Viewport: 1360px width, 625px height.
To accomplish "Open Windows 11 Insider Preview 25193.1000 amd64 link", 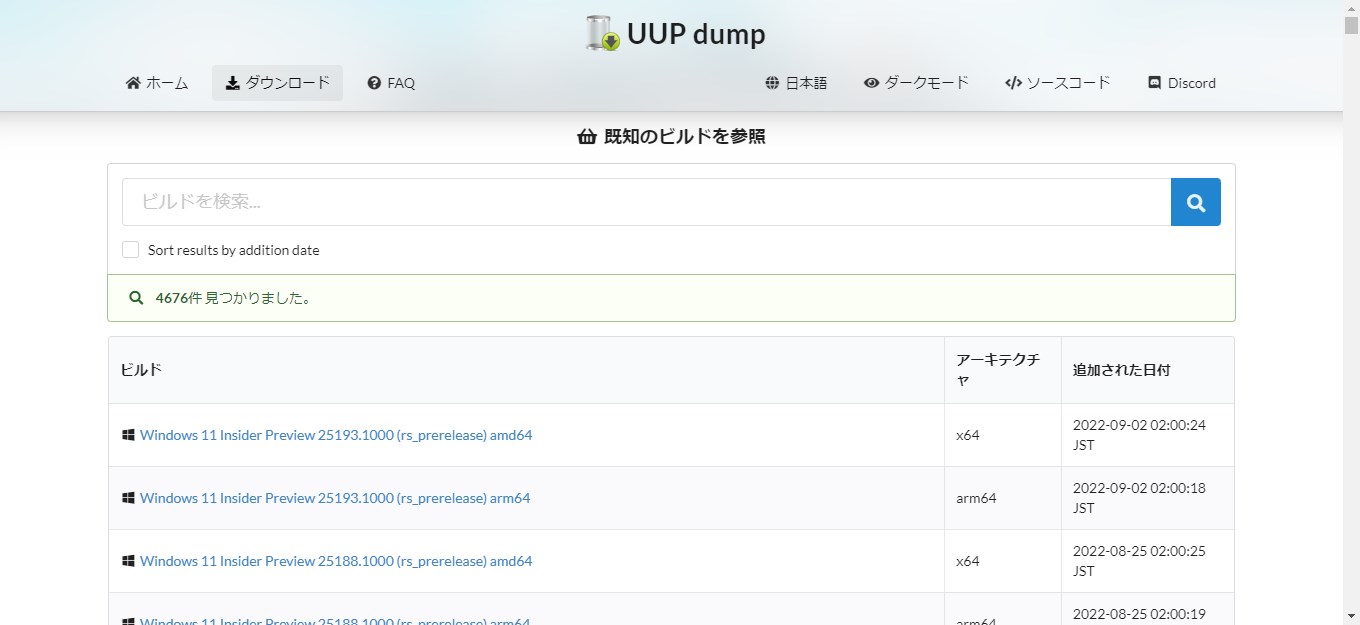I will pos(336,435).
